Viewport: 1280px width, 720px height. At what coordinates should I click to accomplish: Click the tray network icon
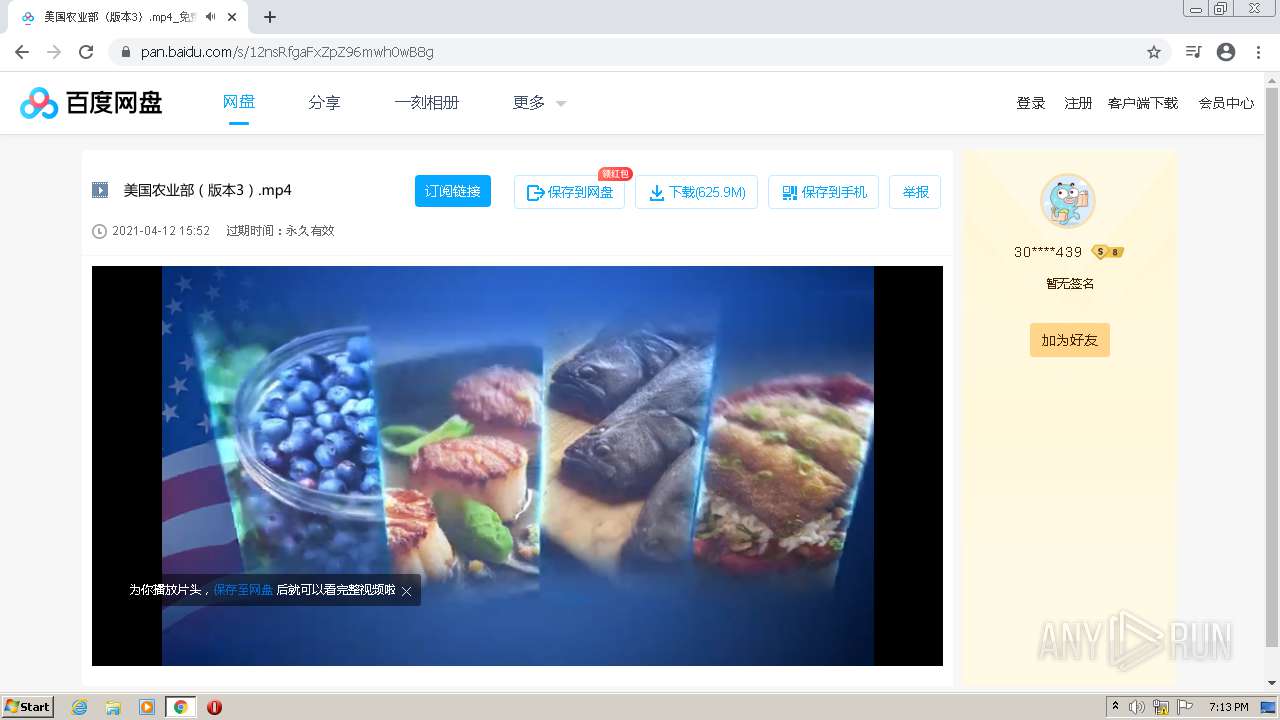click(x=1161, y=707)
